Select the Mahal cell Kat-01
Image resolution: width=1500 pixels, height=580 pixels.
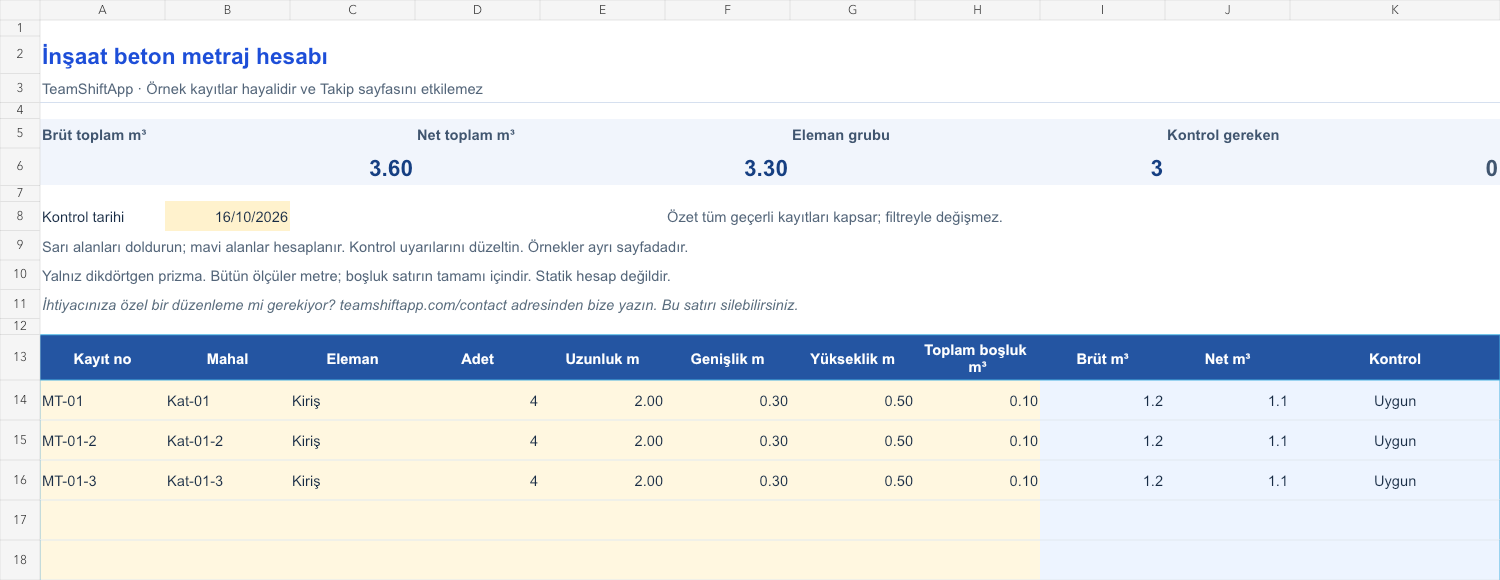tap(227, 401)
